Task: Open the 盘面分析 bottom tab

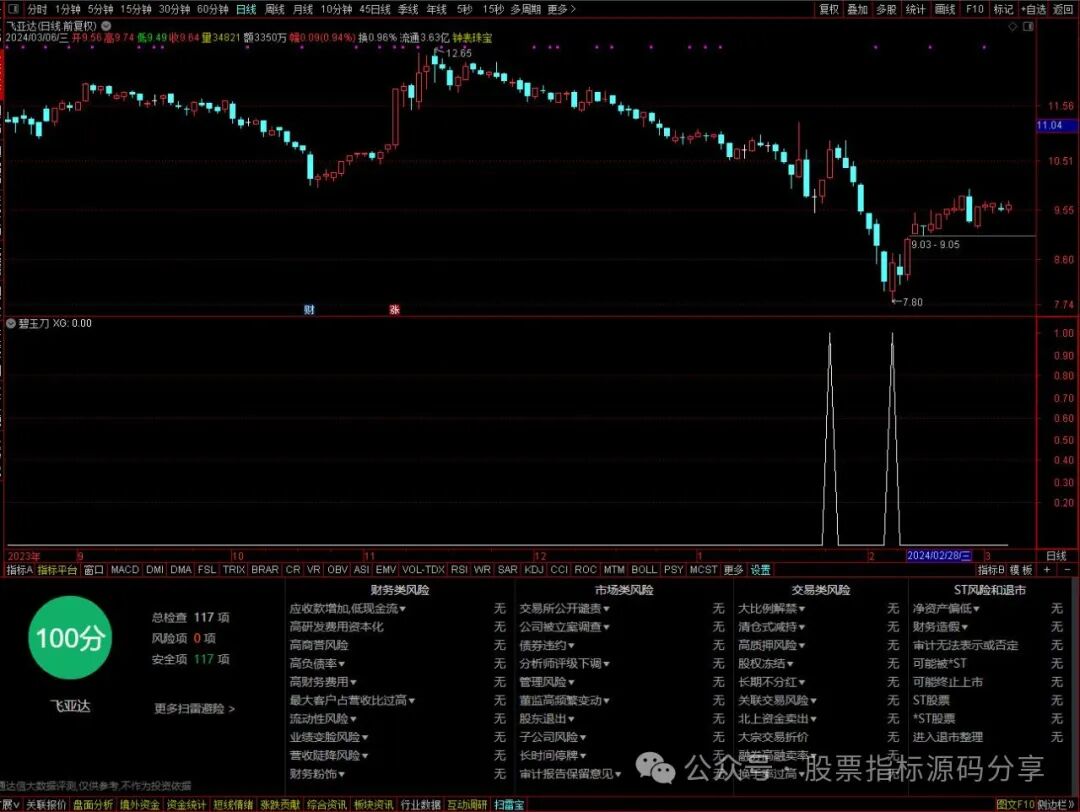Action: [x=93, y=804]
